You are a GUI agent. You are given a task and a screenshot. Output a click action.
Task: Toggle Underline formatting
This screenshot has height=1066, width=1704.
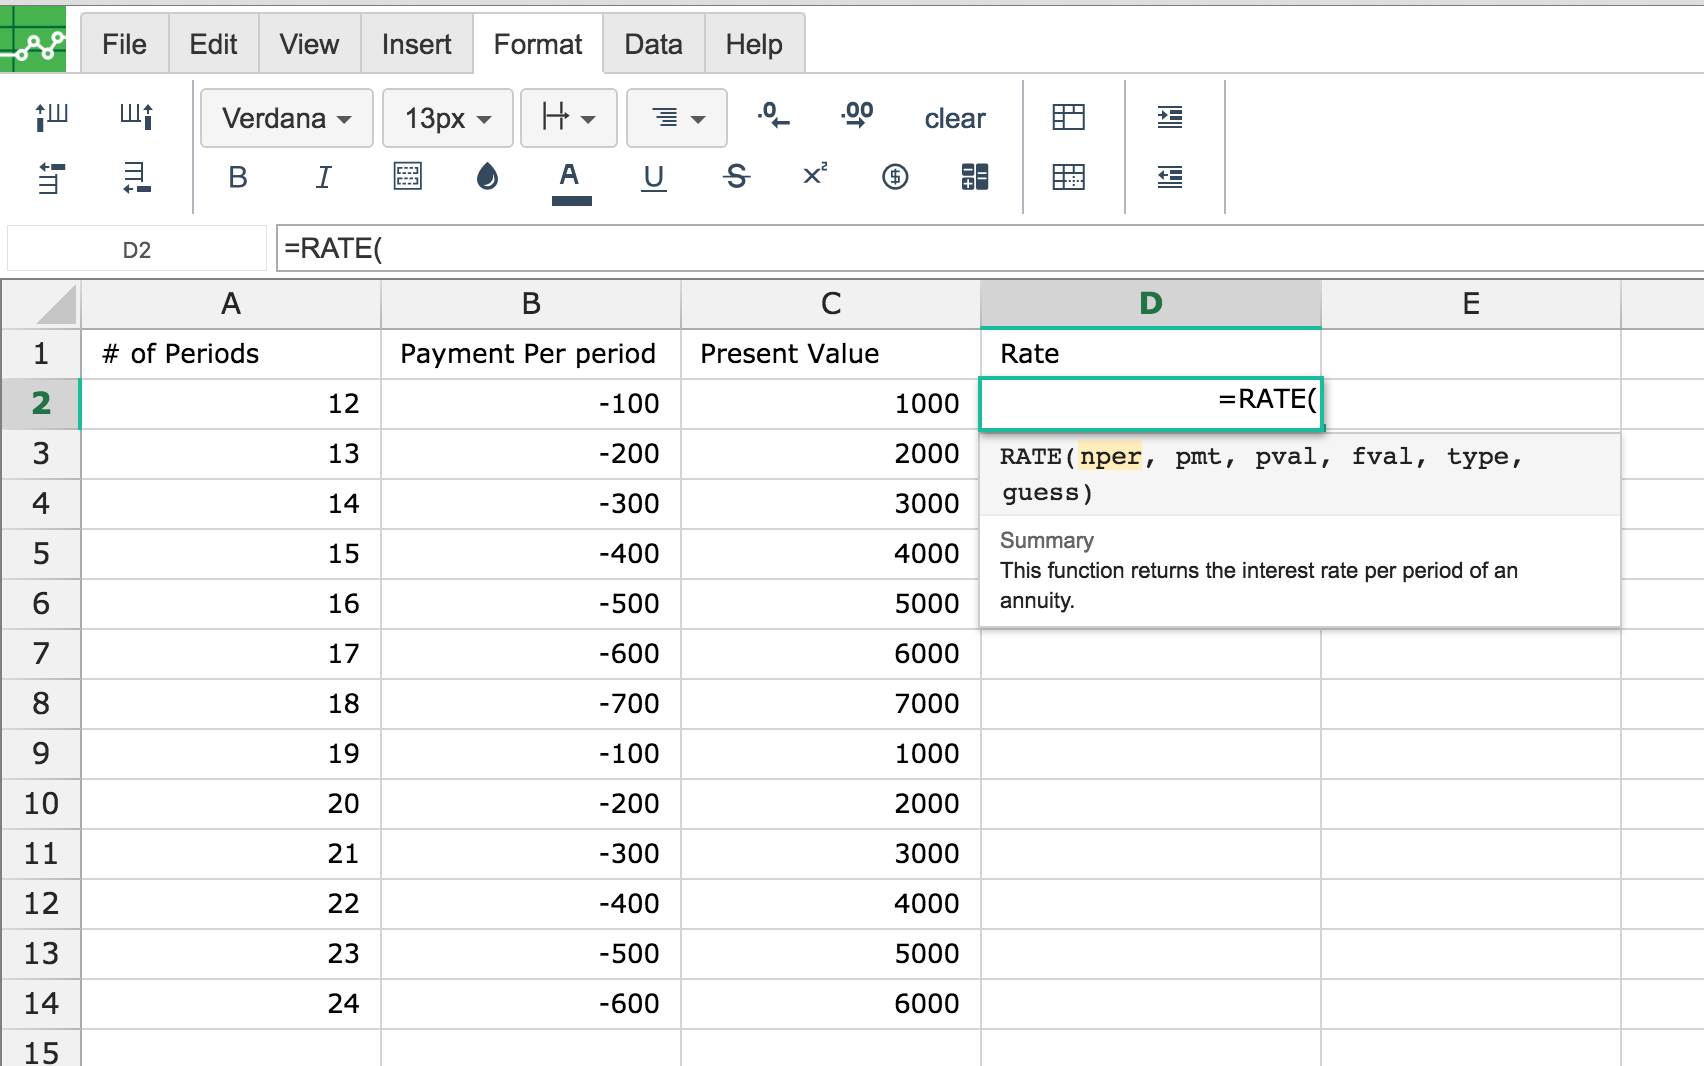[654, 177]
